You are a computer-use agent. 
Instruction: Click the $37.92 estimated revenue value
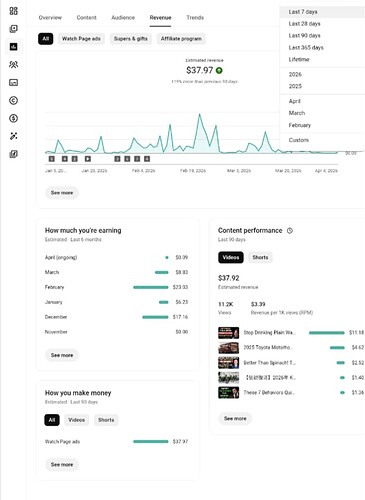pos(229,278)
